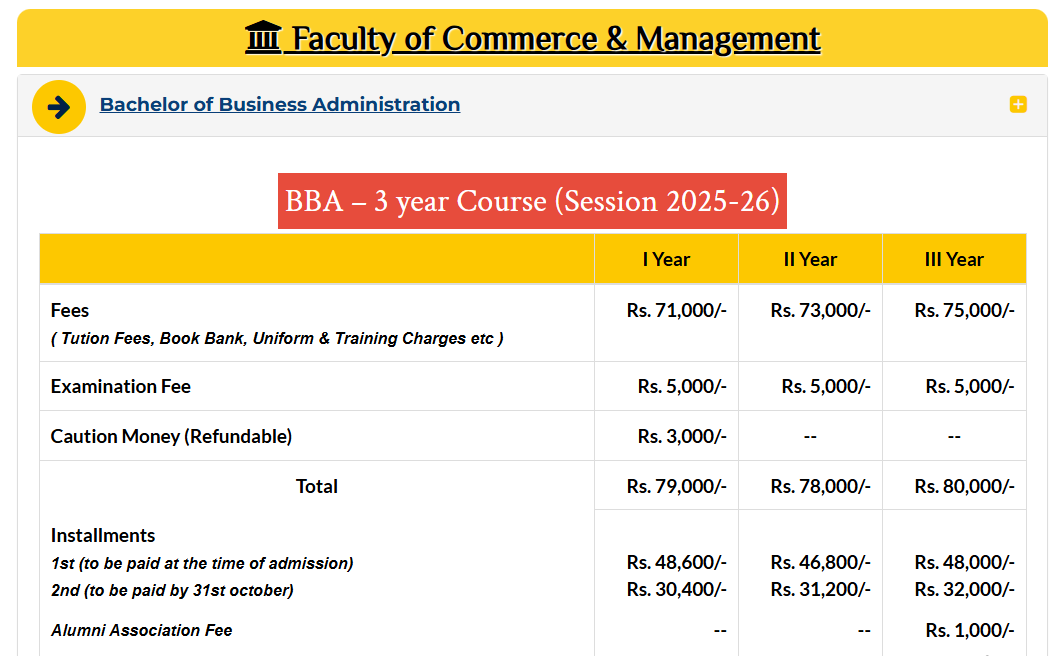Select the I Year column header
1057x656 pixels.
tap(665, 258)
